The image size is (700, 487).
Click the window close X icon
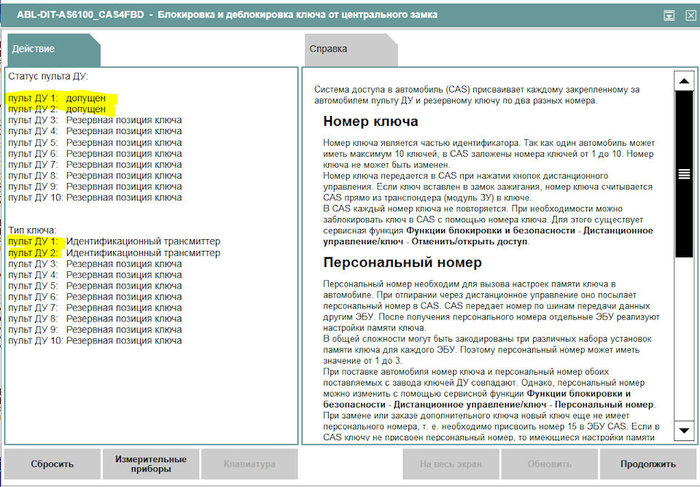[690, 16]
